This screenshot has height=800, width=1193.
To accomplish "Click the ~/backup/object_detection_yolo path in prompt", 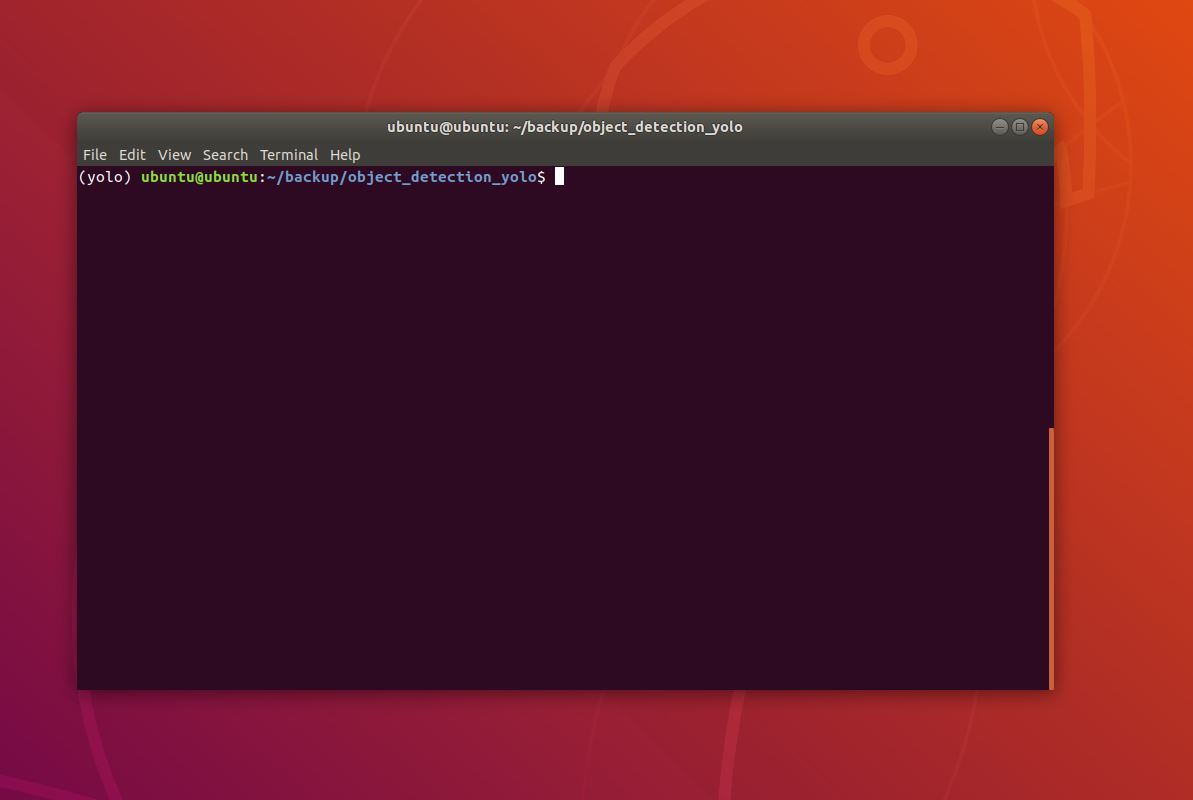I will [402, 177].
